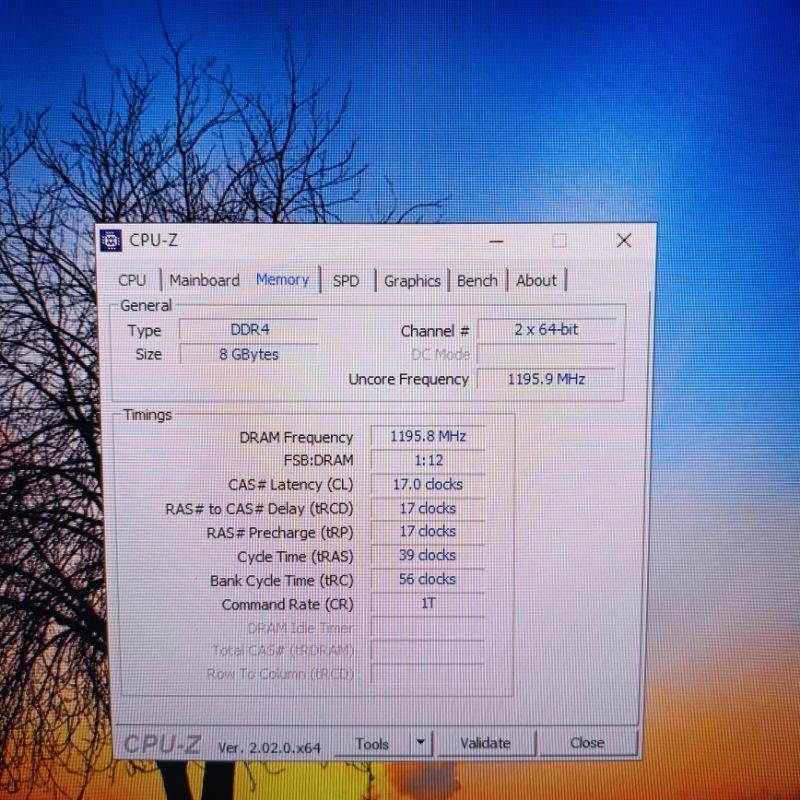This screenshot has height=800, width=800.
Task: Click the empty Total CAS# (tRDRAM) field
Action: point(428,651)
